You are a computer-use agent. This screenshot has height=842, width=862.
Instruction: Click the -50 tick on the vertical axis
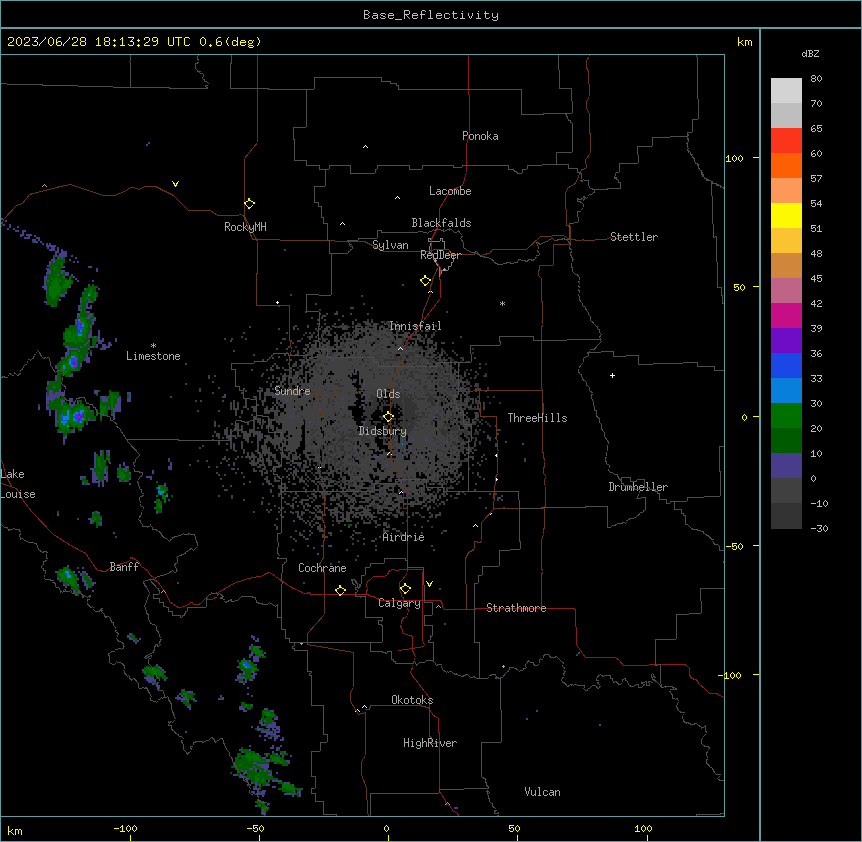coord(734,546)
